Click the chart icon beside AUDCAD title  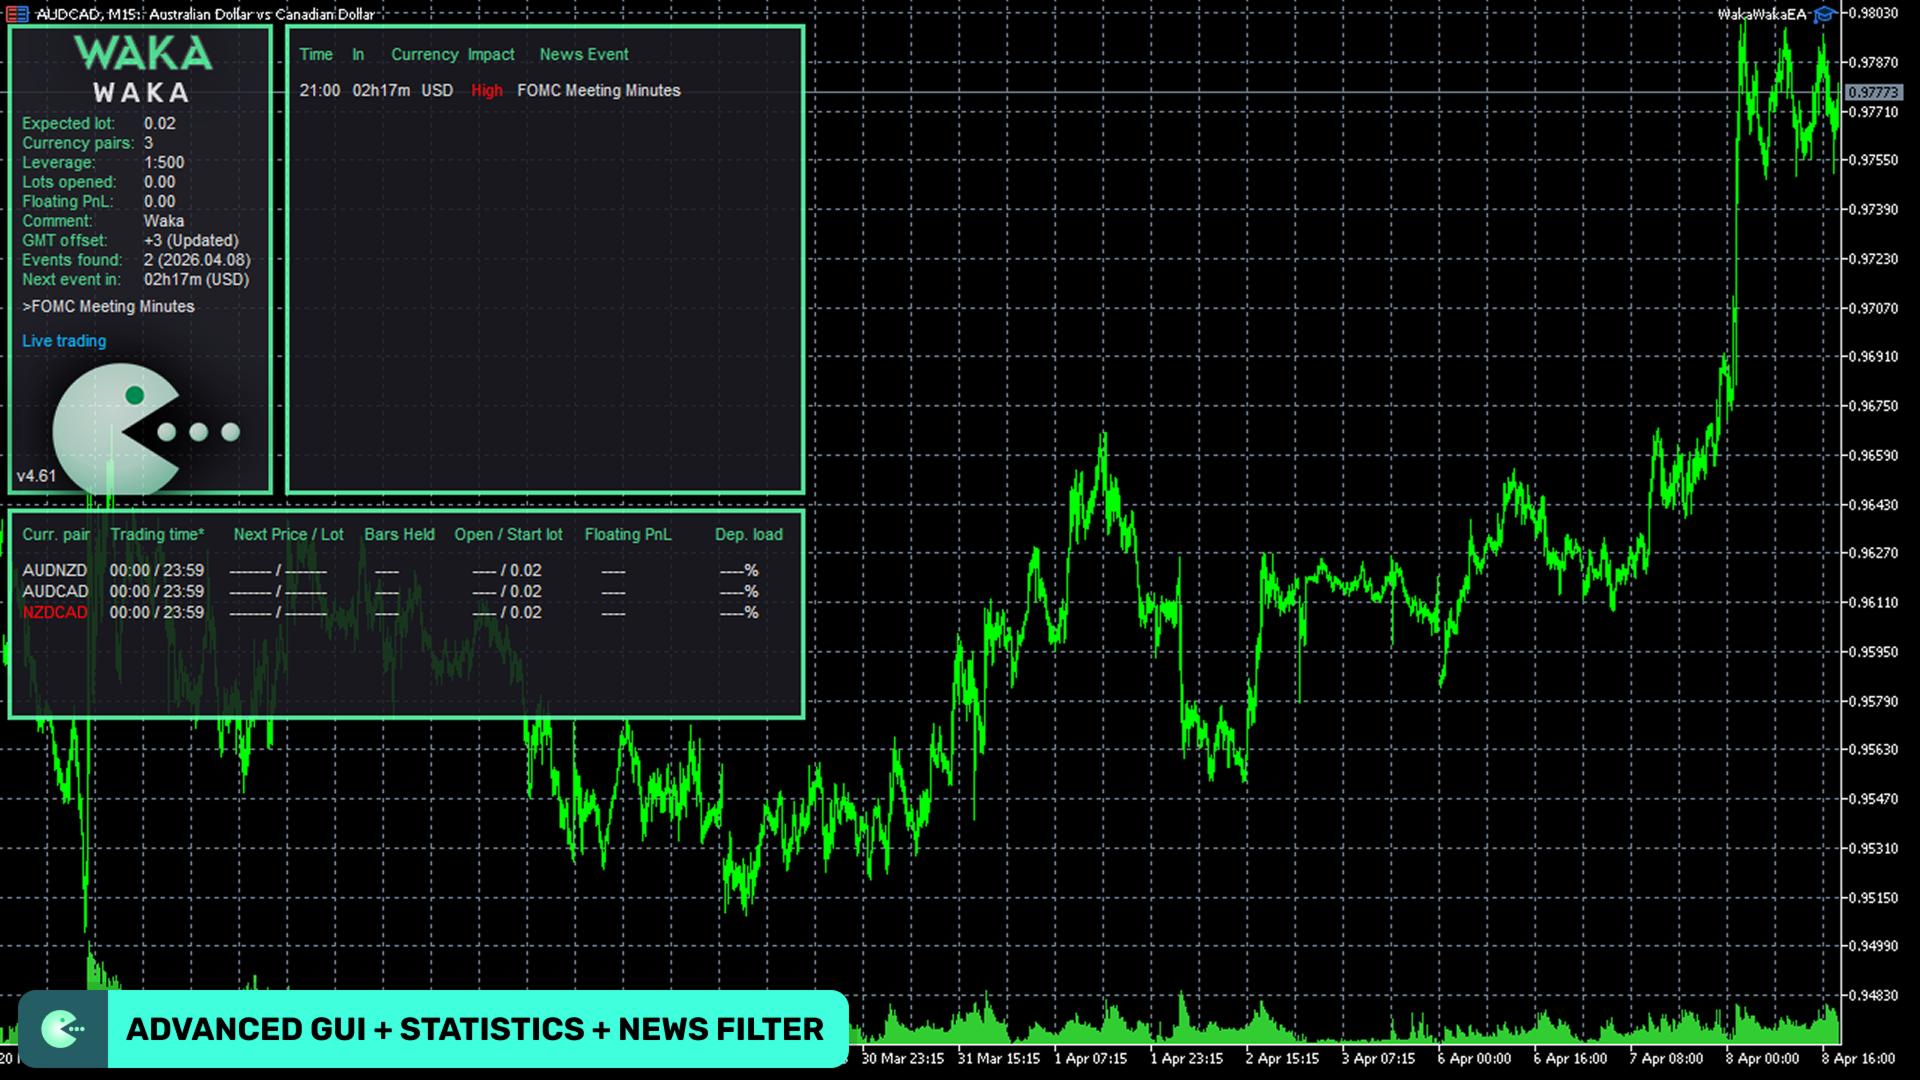(x=17, y=14)
